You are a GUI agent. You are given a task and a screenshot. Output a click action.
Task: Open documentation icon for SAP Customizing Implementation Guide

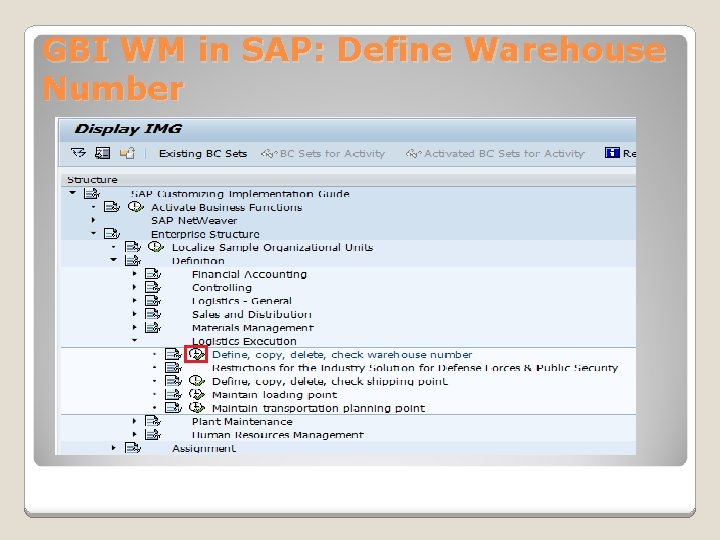point(91,193)
